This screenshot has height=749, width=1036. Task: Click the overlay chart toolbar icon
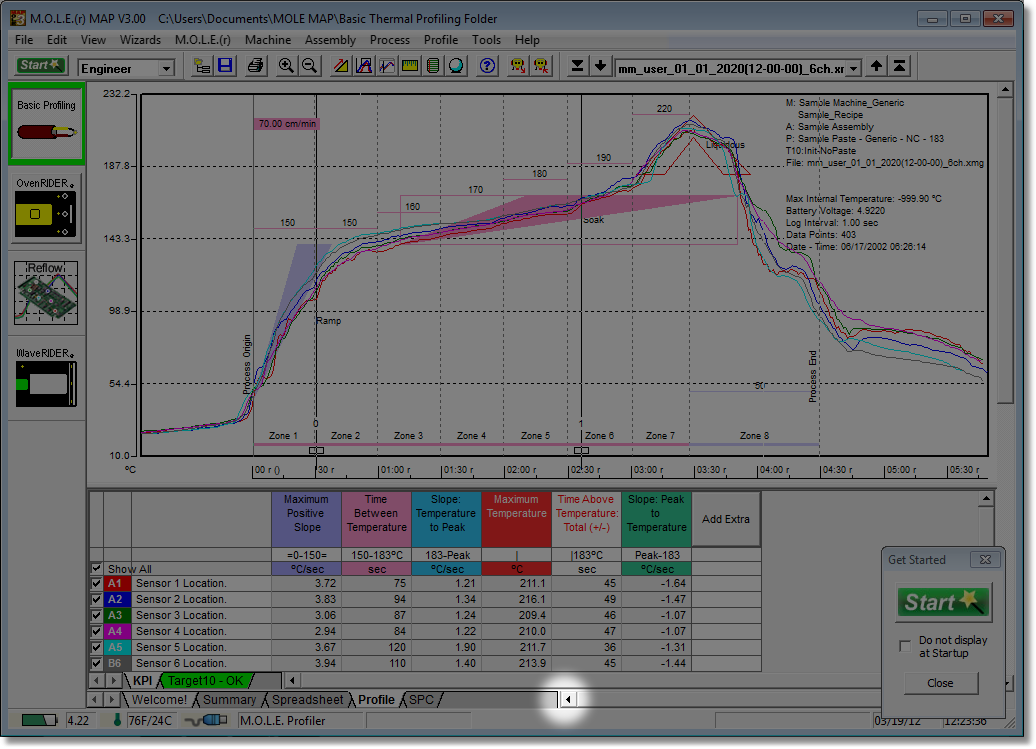tap(387, 66)
